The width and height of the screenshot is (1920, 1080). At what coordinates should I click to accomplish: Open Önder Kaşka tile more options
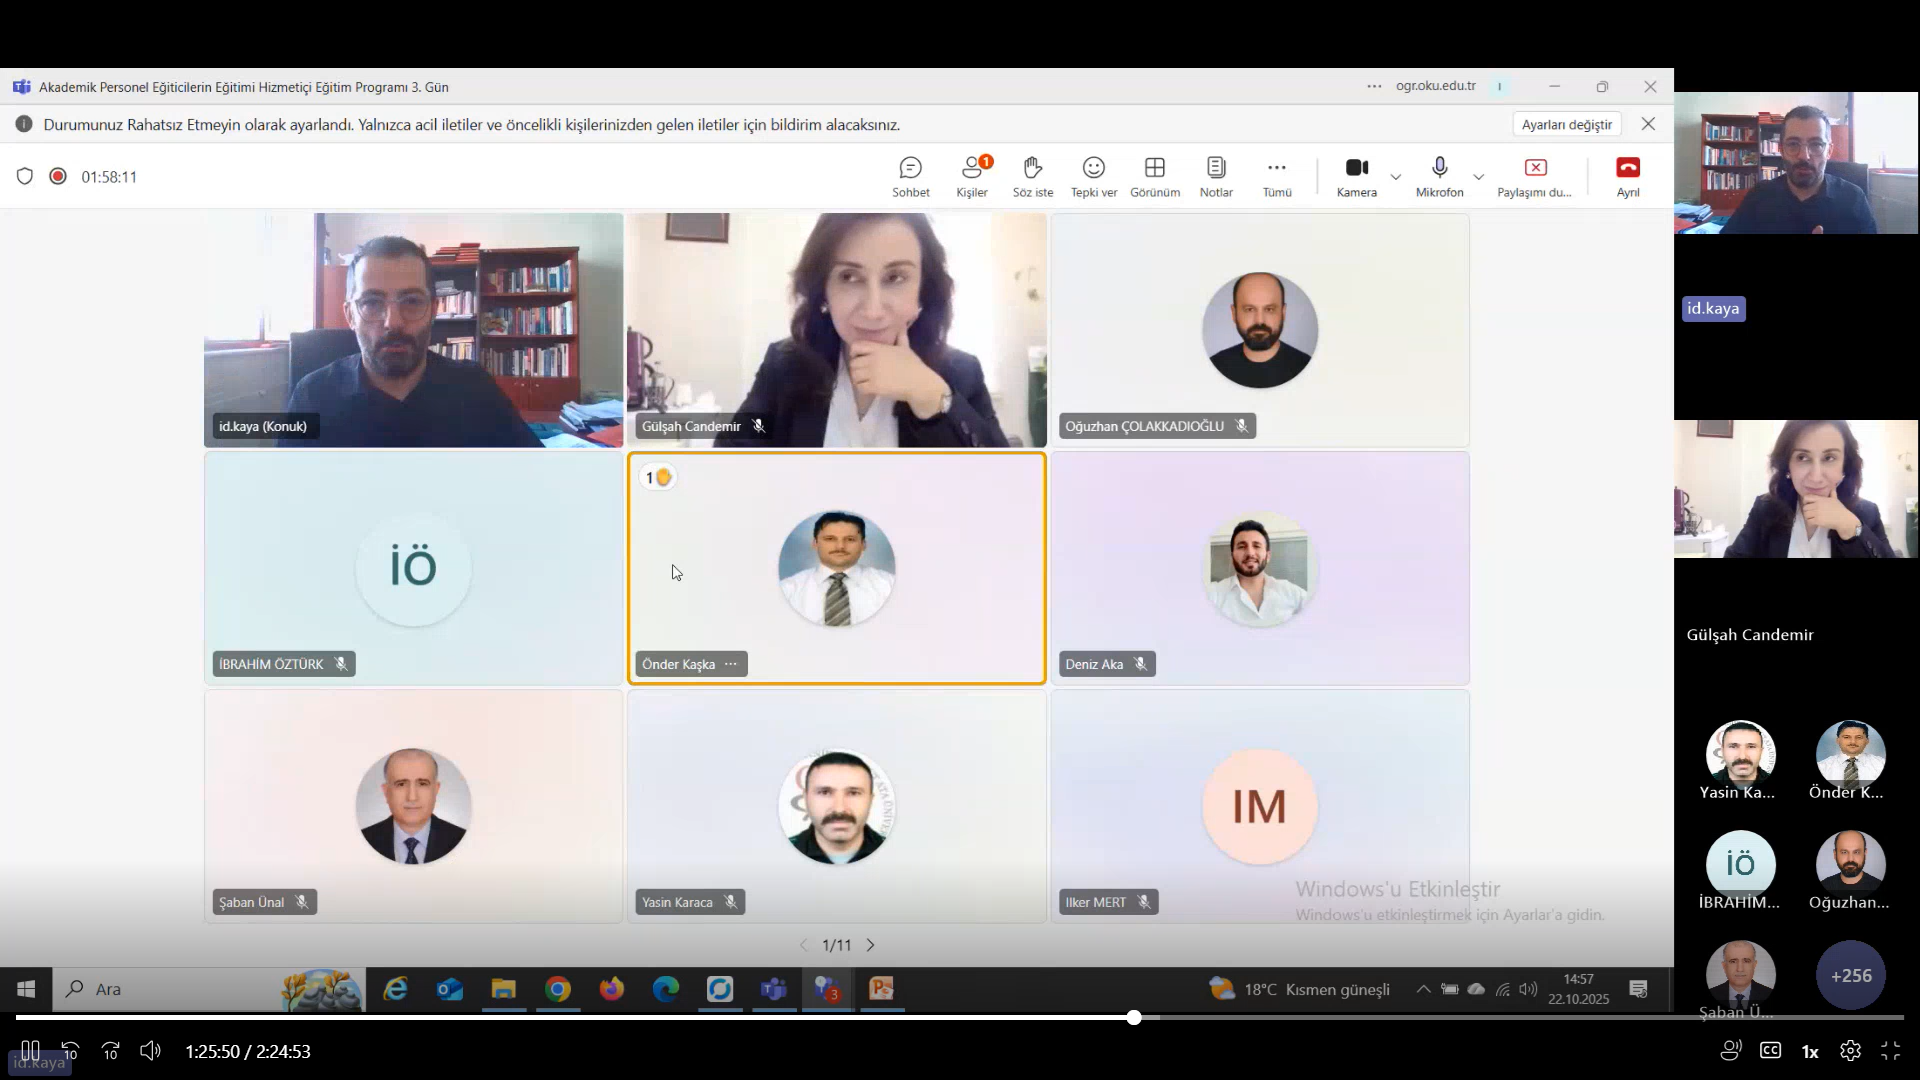731,664
